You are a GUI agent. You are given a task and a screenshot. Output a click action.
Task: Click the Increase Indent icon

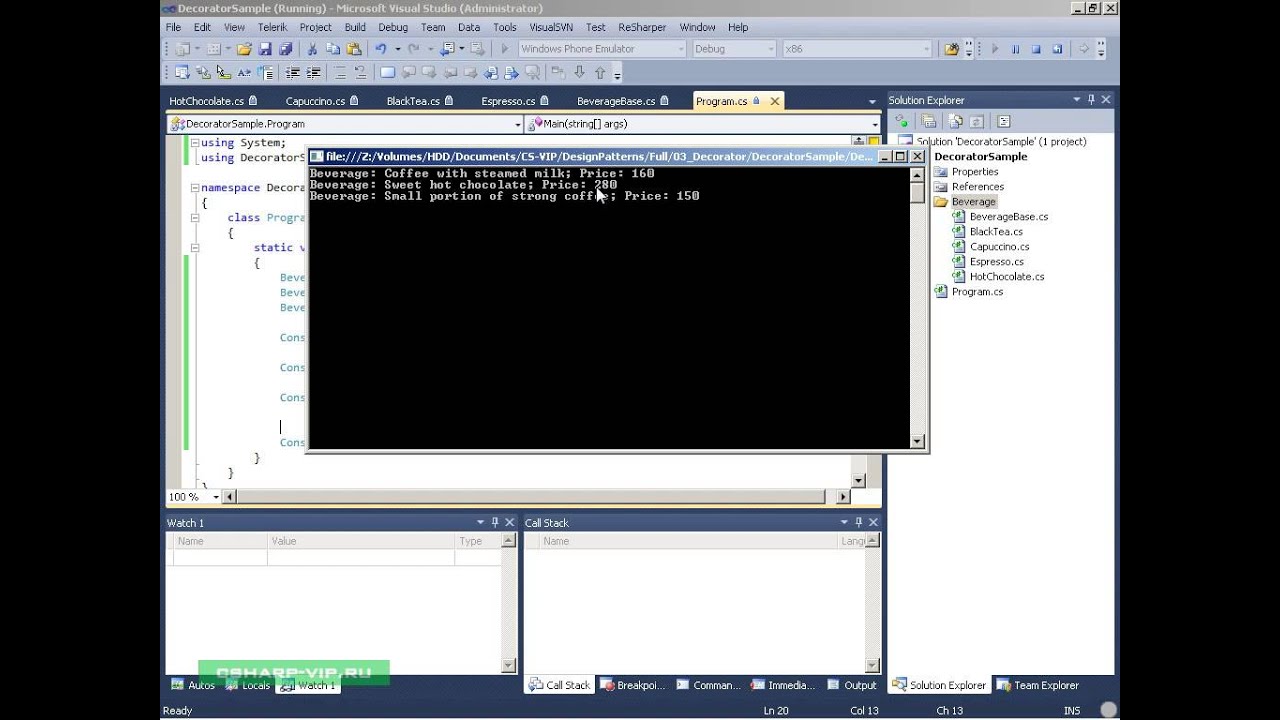point(314,73)
